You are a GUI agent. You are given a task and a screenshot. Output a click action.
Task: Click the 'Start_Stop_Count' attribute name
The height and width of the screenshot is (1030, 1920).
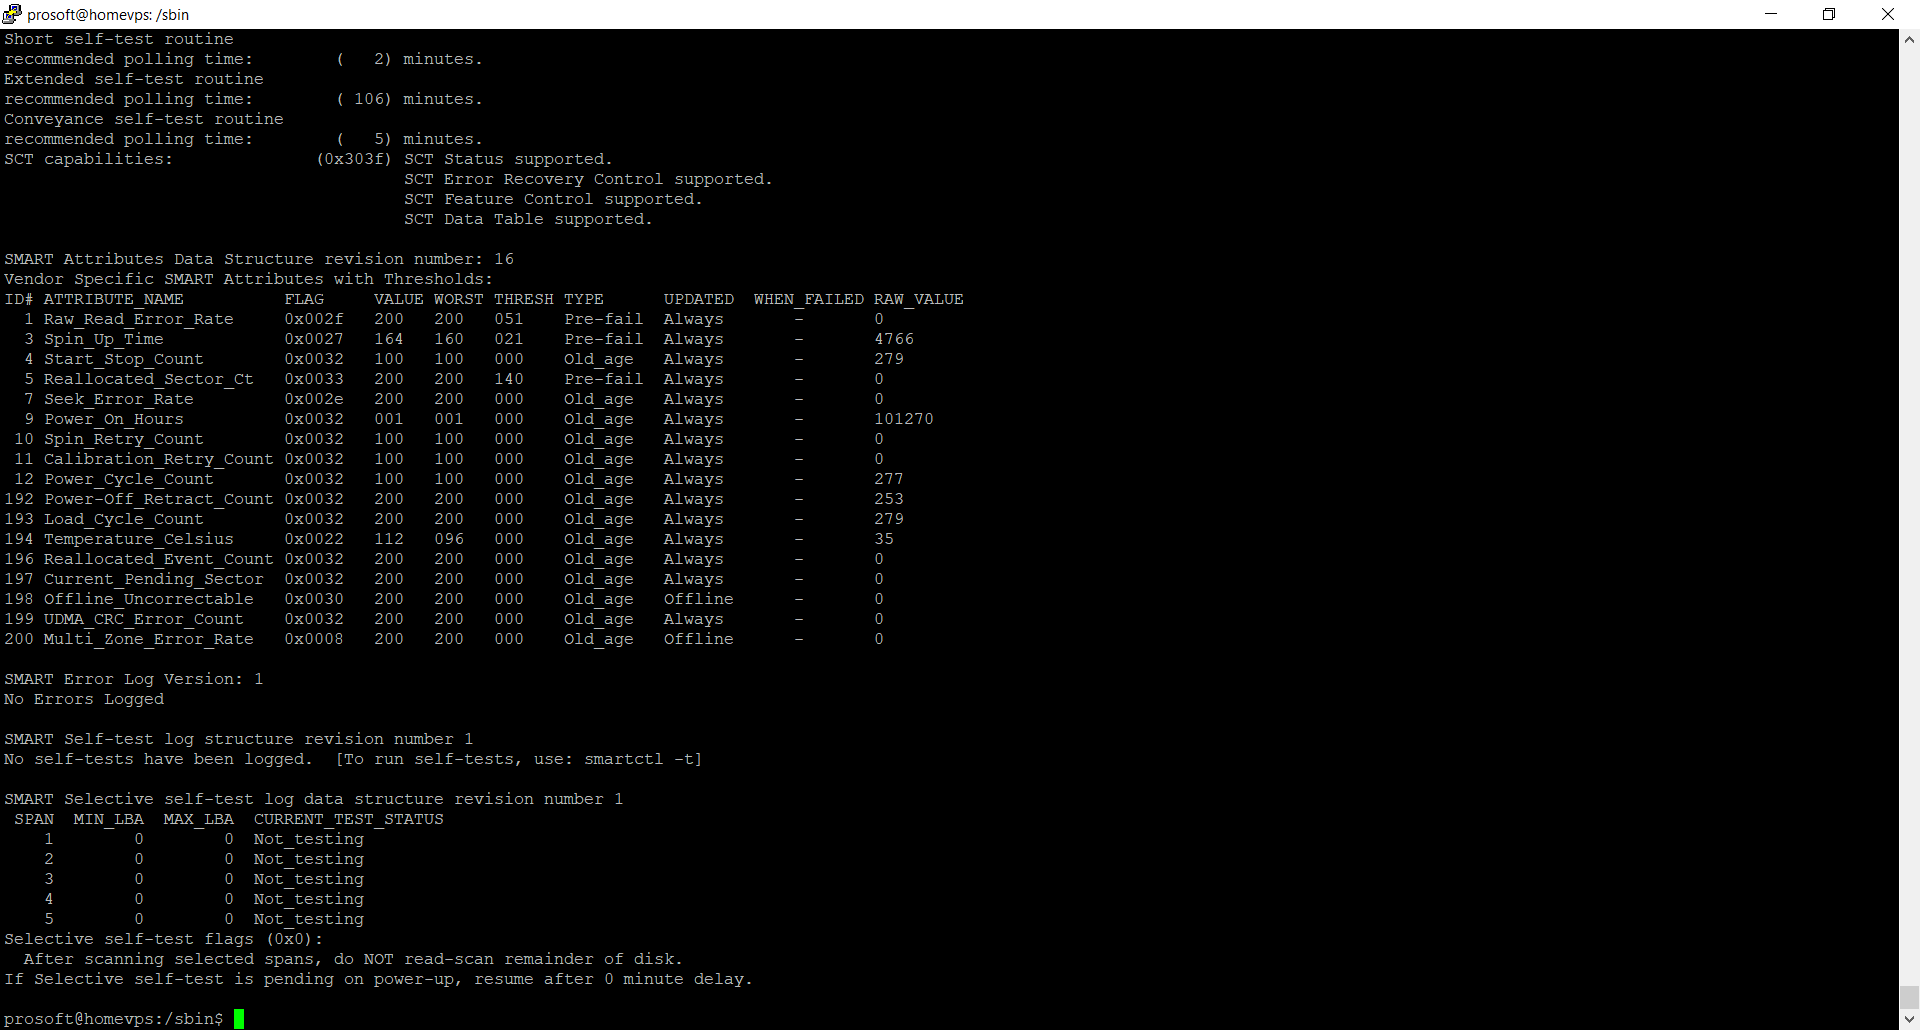coord(124,359)
